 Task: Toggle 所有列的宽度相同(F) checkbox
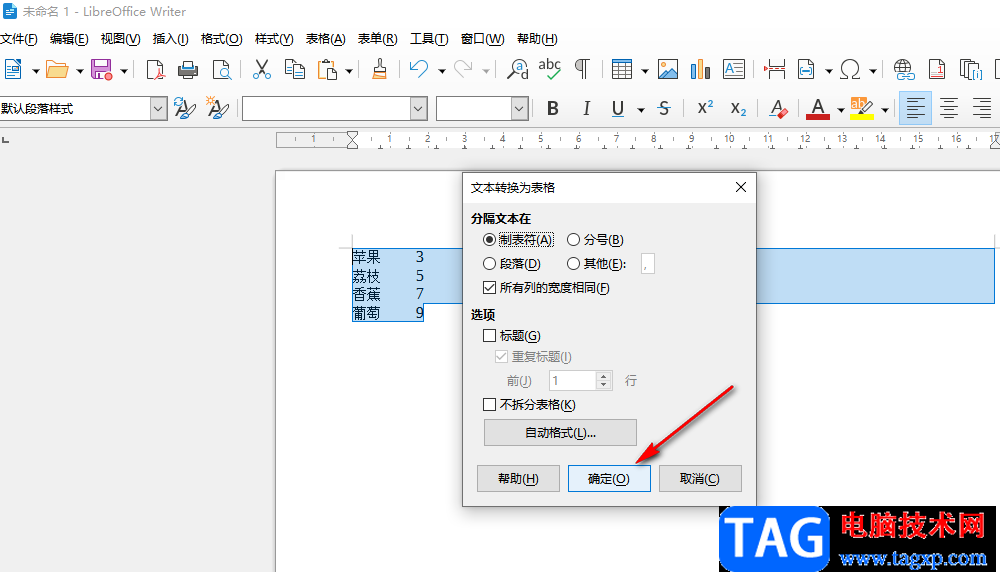click(546, 288)
